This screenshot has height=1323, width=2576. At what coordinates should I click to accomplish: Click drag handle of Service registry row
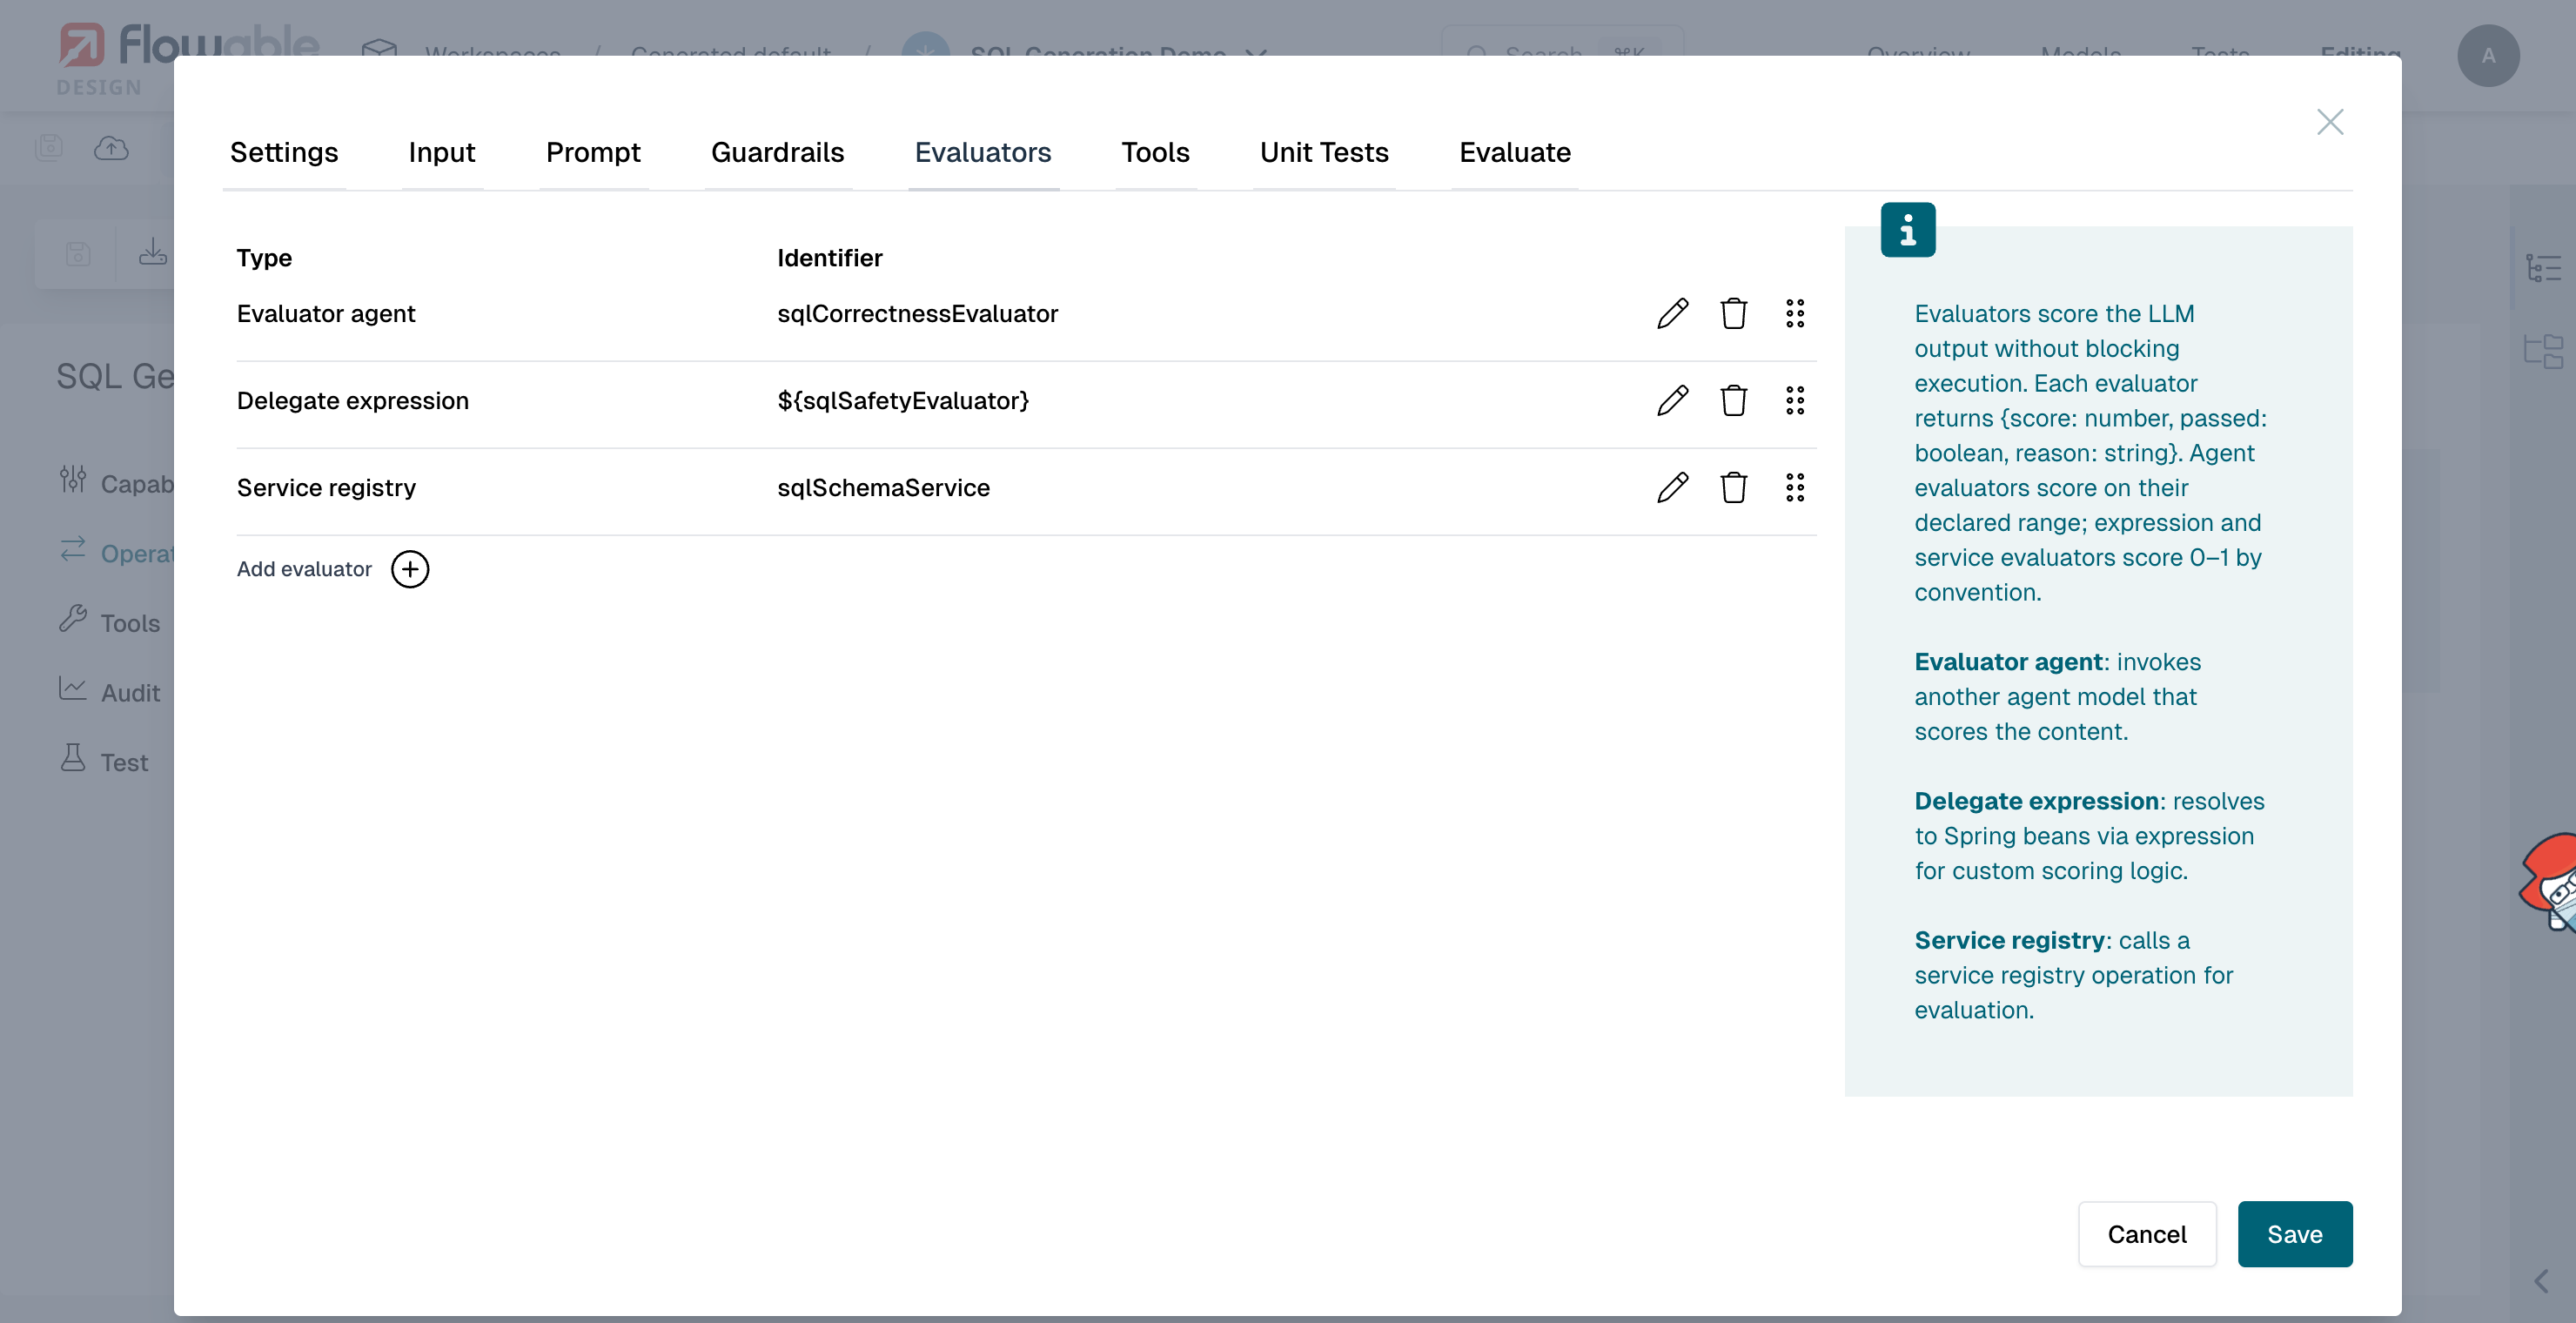click(x=1795, y=488)
